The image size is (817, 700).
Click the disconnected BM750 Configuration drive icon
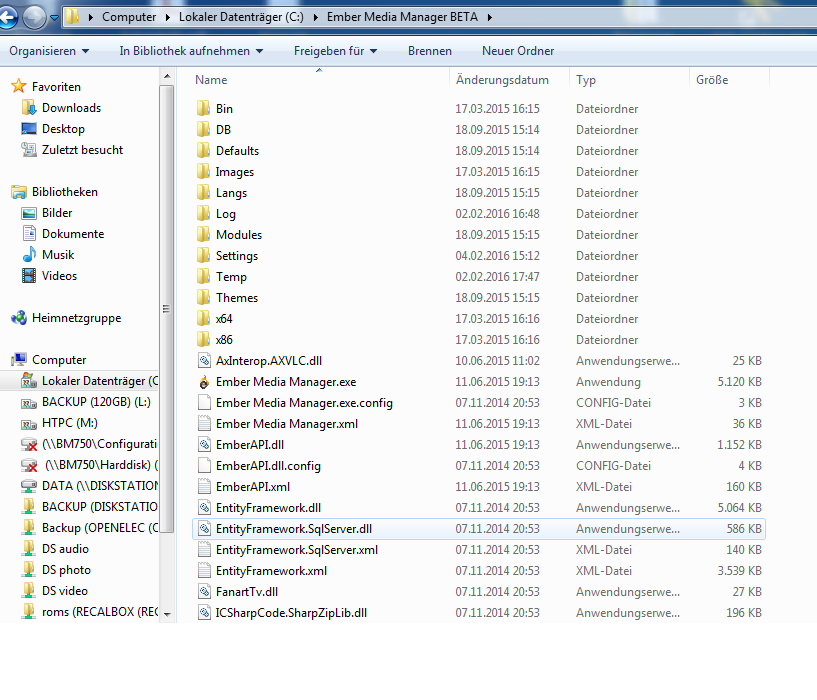29,444
